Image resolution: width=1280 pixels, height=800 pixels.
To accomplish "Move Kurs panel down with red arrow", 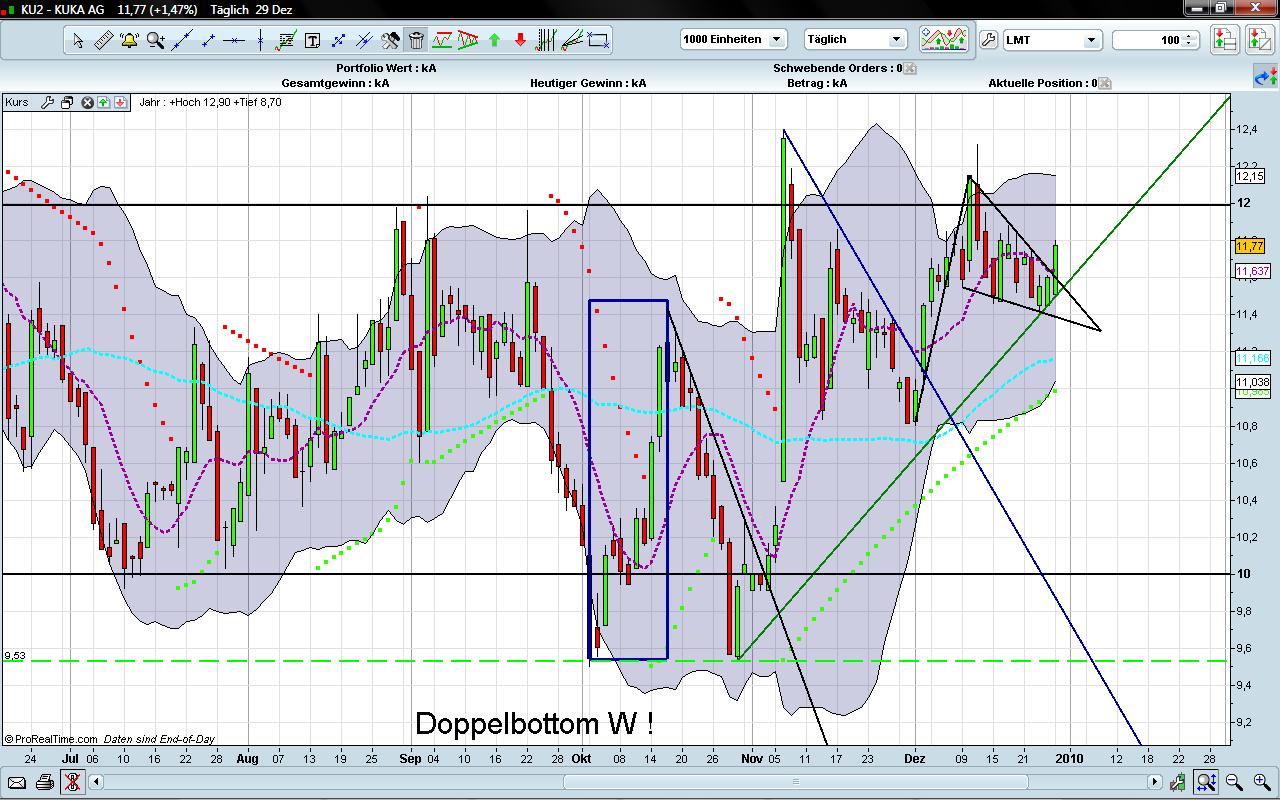I will click(x=119, y=102).
